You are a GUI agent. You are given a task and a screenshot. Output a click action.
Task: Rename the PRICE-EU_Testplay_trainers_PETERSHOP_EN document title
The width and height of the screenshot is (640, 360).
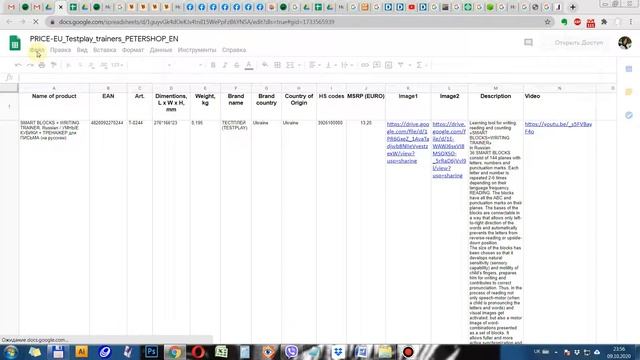point(104,39)
